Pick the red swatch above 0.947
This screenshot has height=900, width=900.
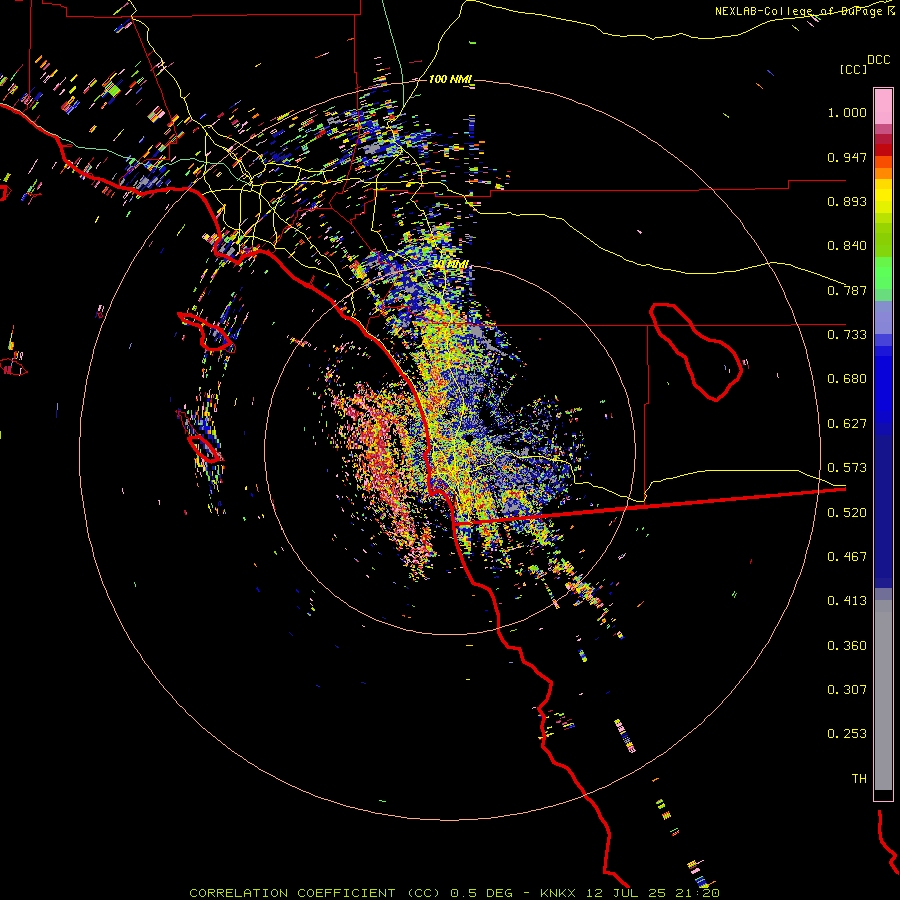pyautogui.click(x=883, y=150)
